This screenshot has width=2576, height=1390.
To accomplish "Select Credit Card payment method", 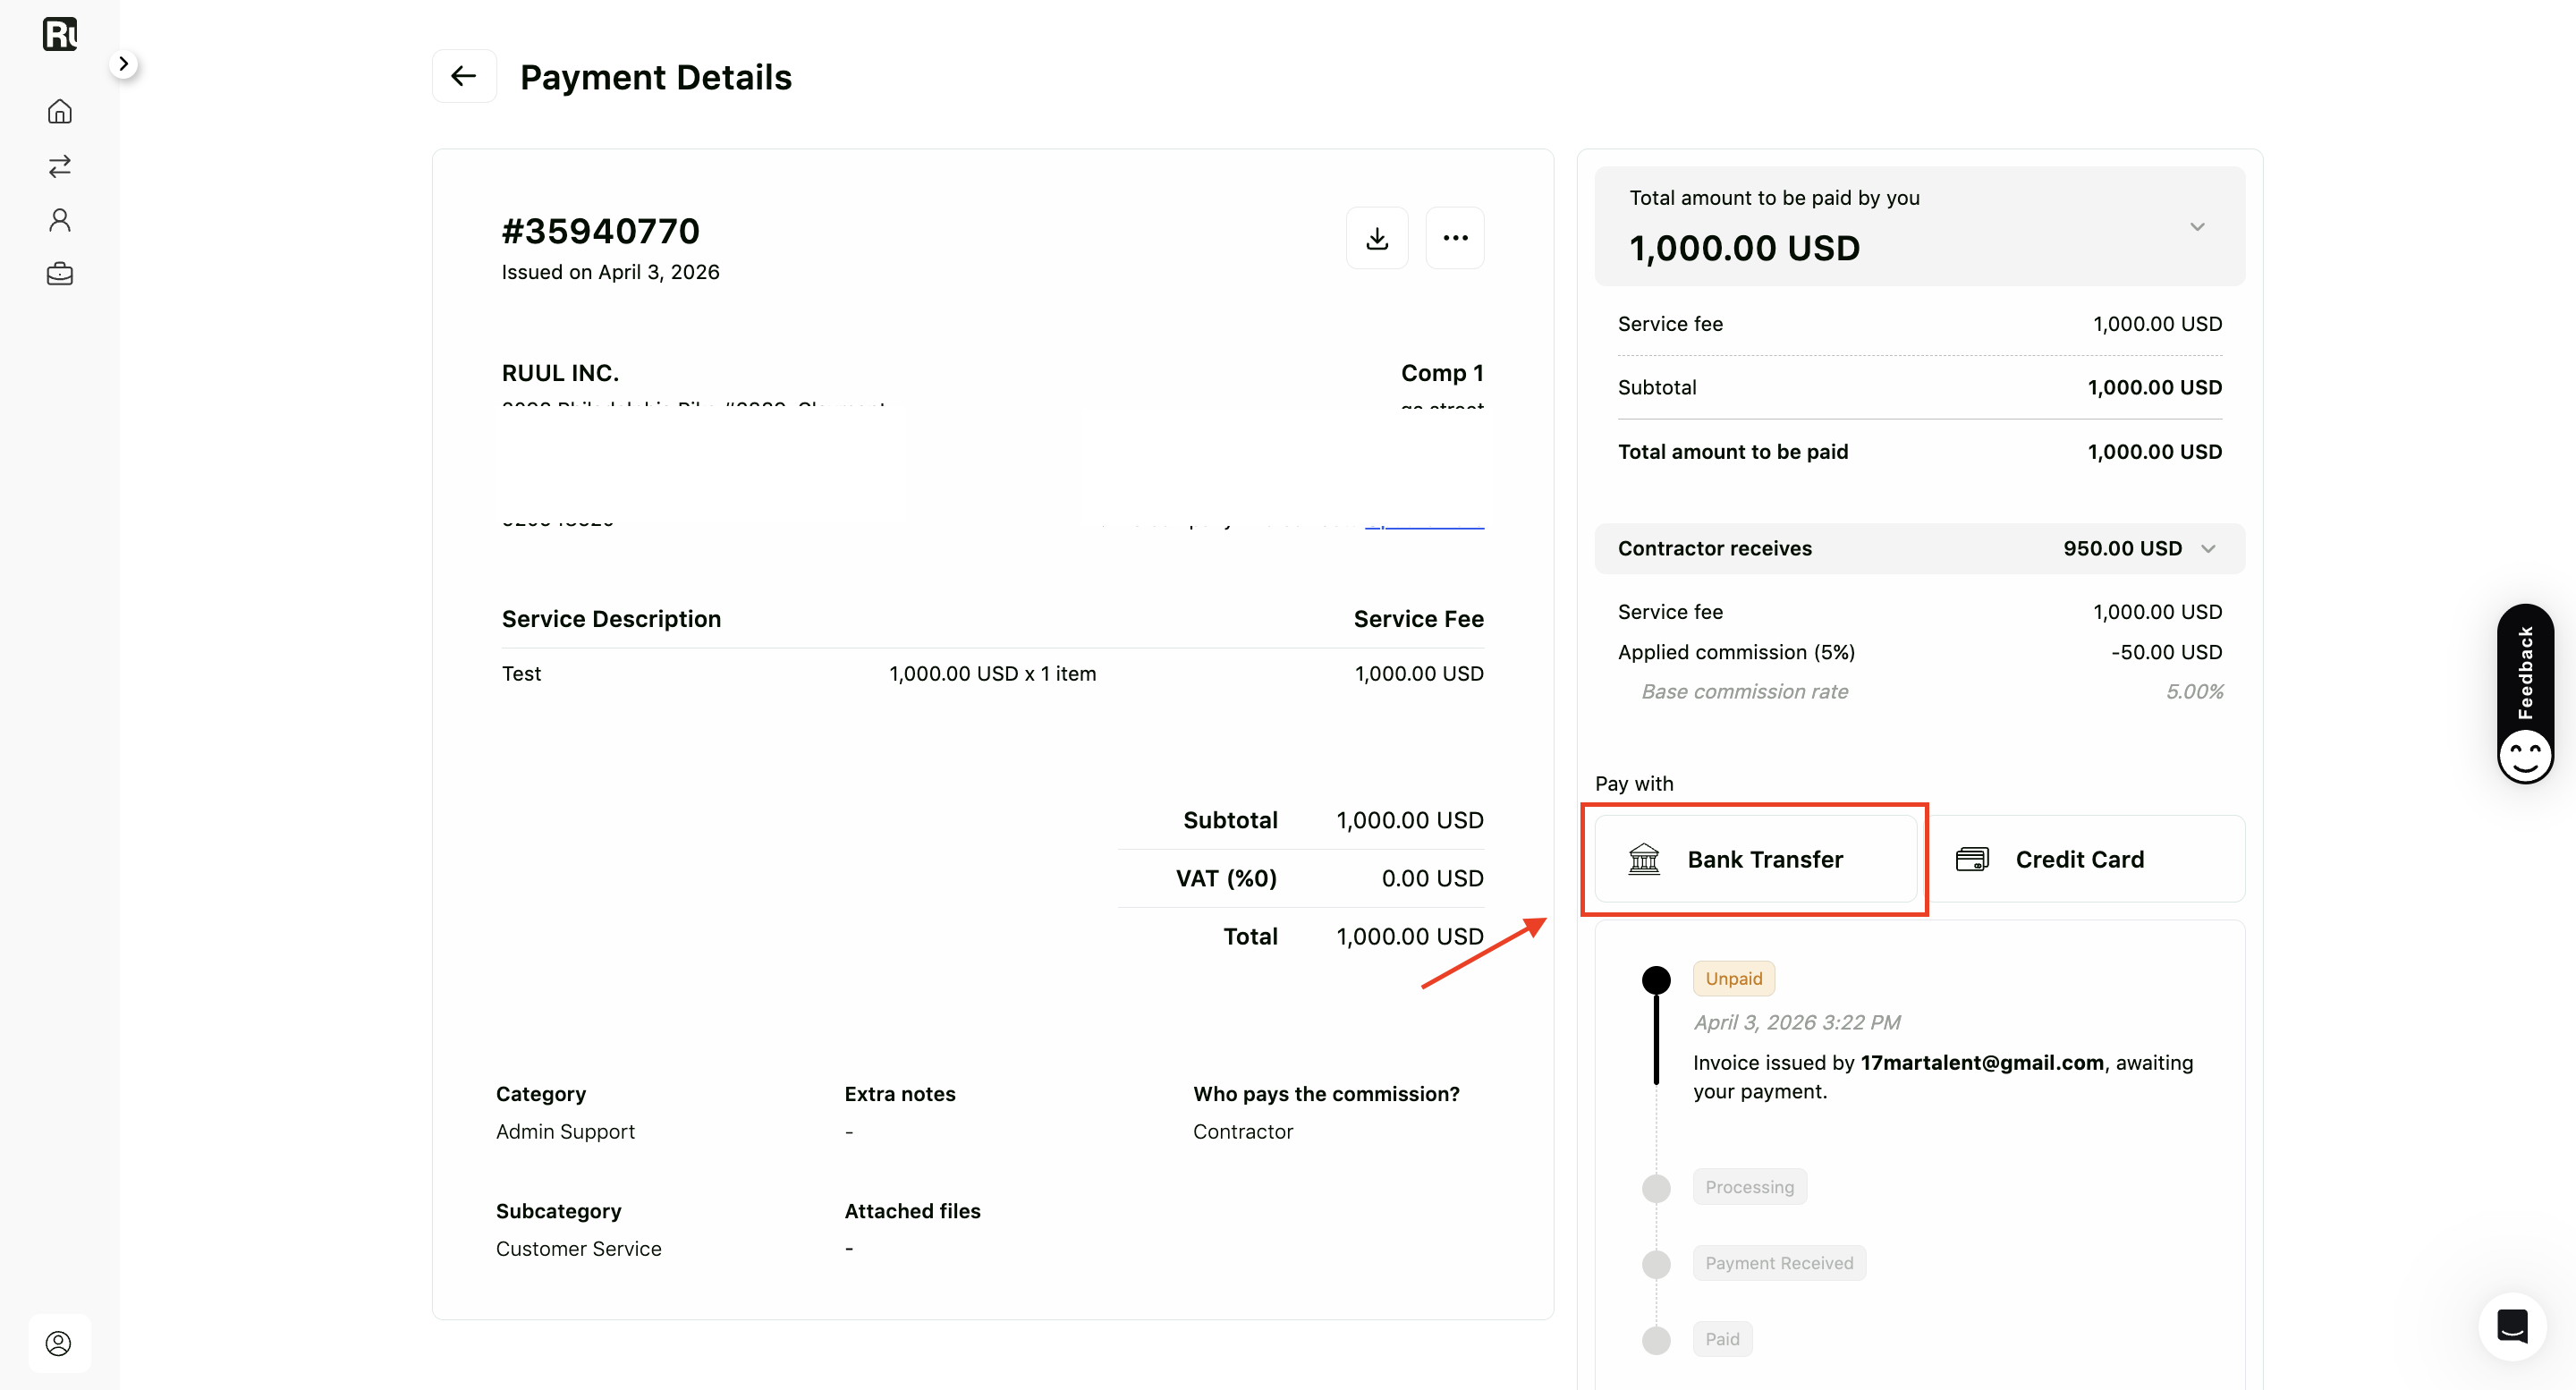I will pos(2086,859).
